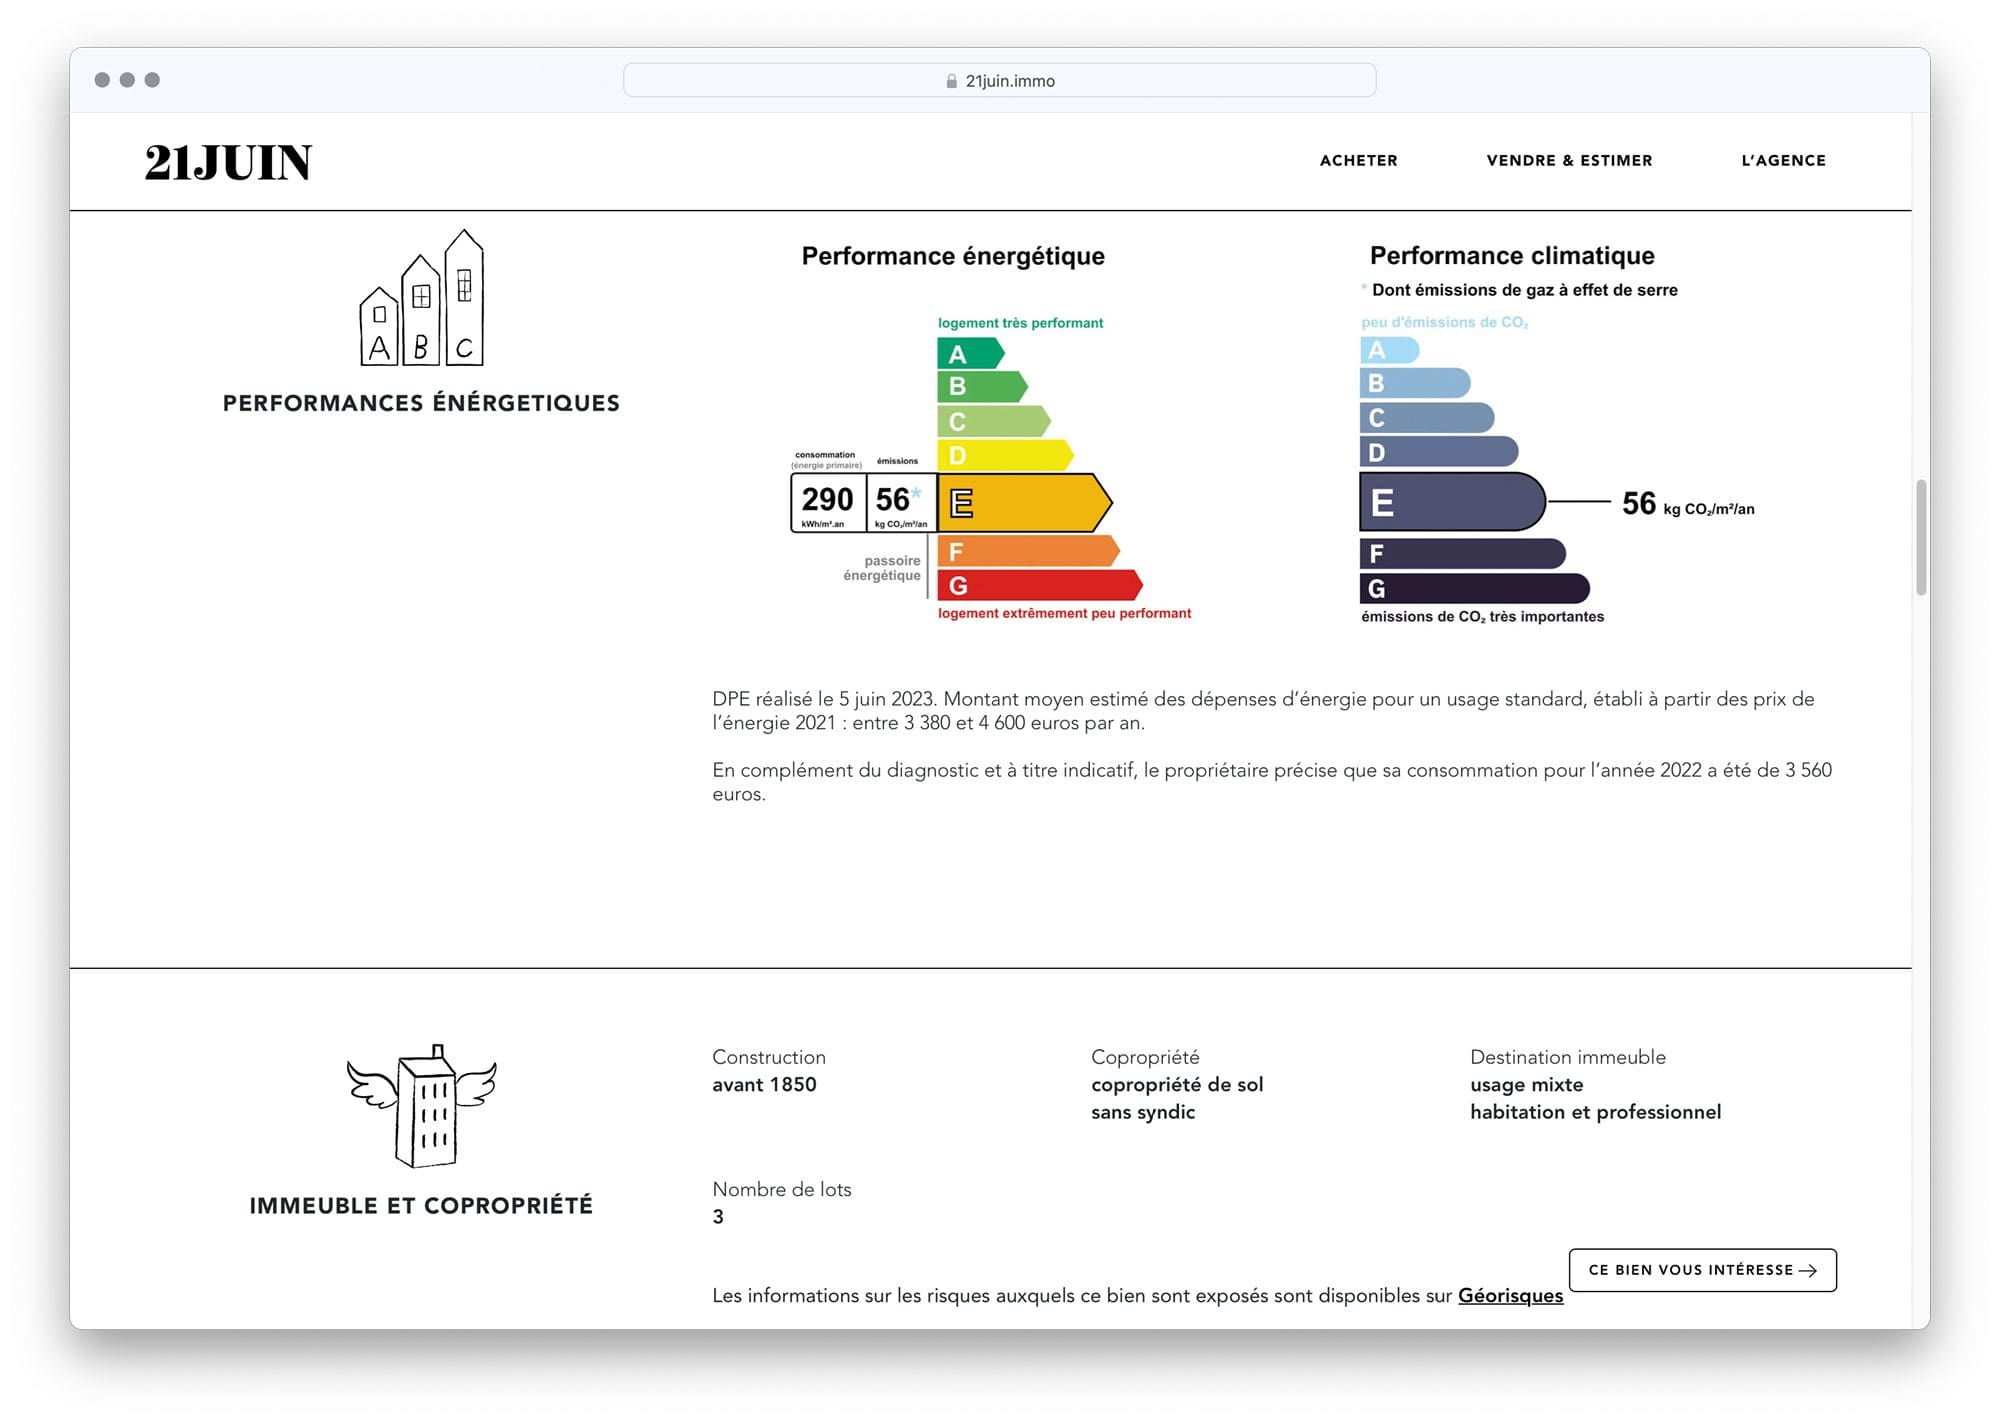Click the Performance climatique heading
Screen dimensions: 2000x1422
tap(1512, 256)
